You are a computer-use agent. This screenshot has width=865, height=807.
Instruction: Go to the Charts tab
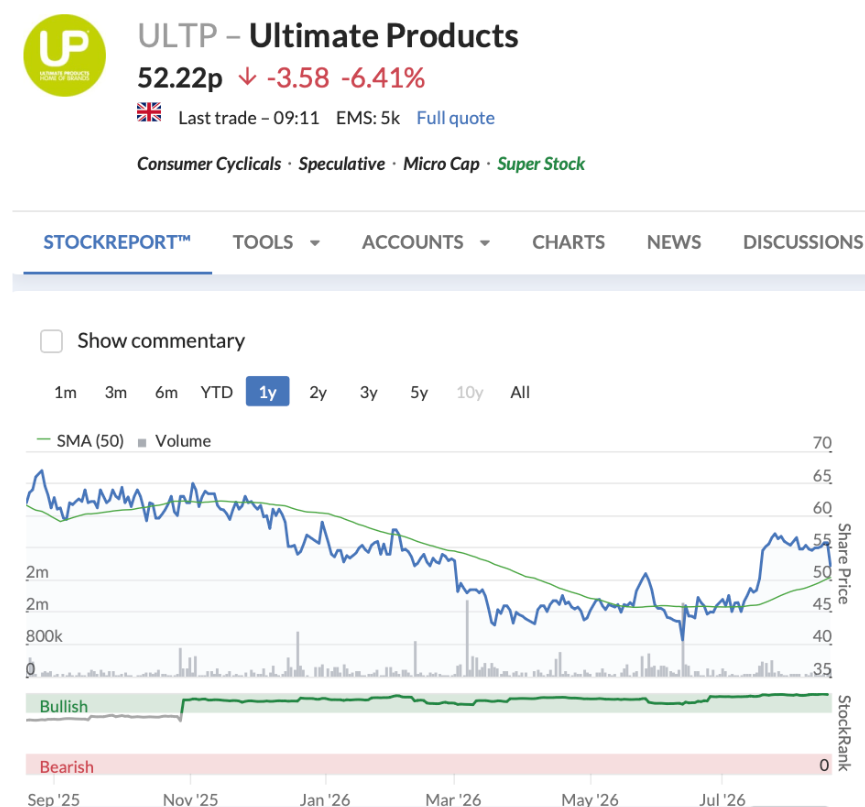click(568, 242)
